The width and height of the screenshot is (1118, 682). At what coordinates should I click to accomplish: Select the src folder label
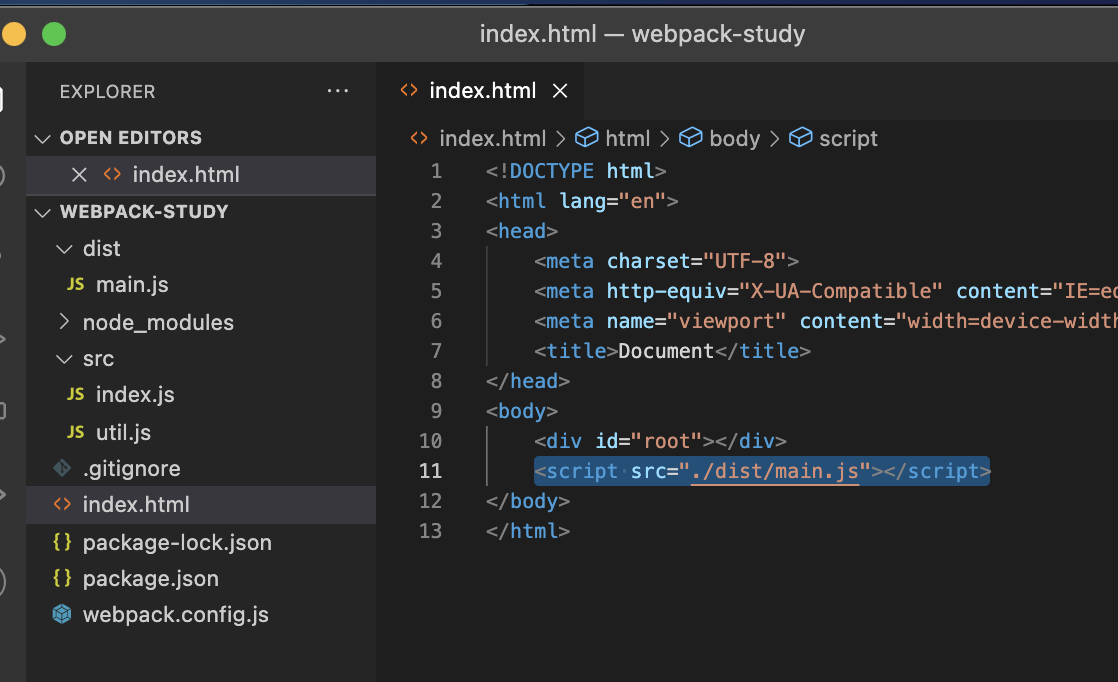98,359
